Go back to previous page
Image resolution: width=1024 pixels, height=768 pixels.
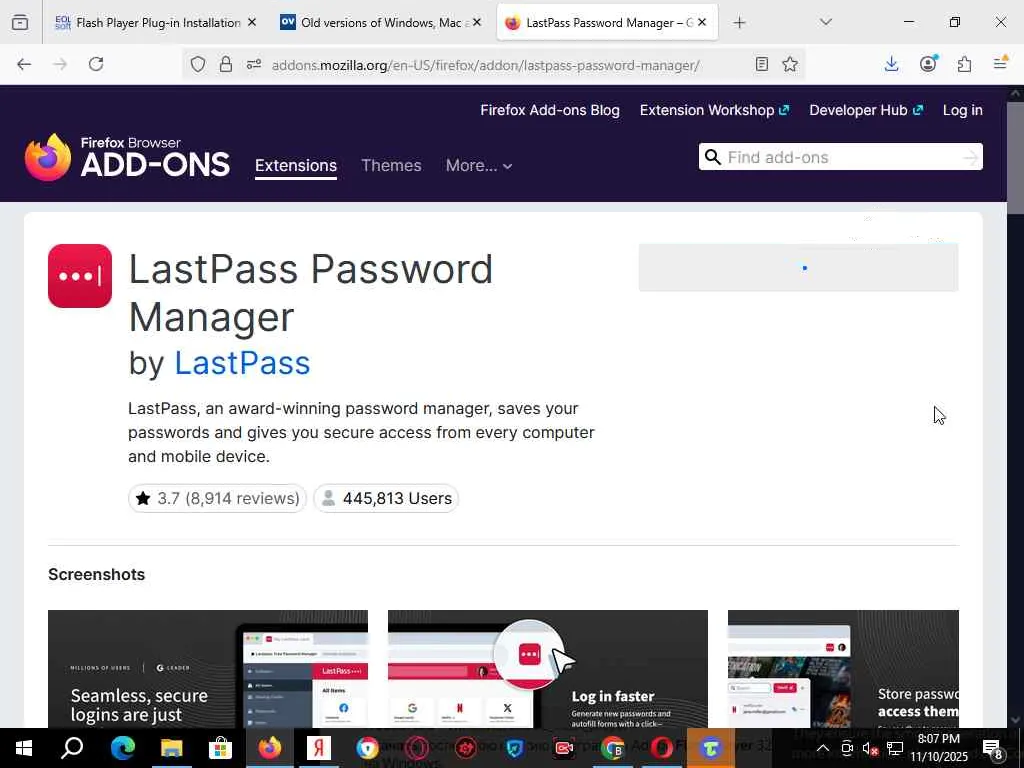click(x=24, y=64)
